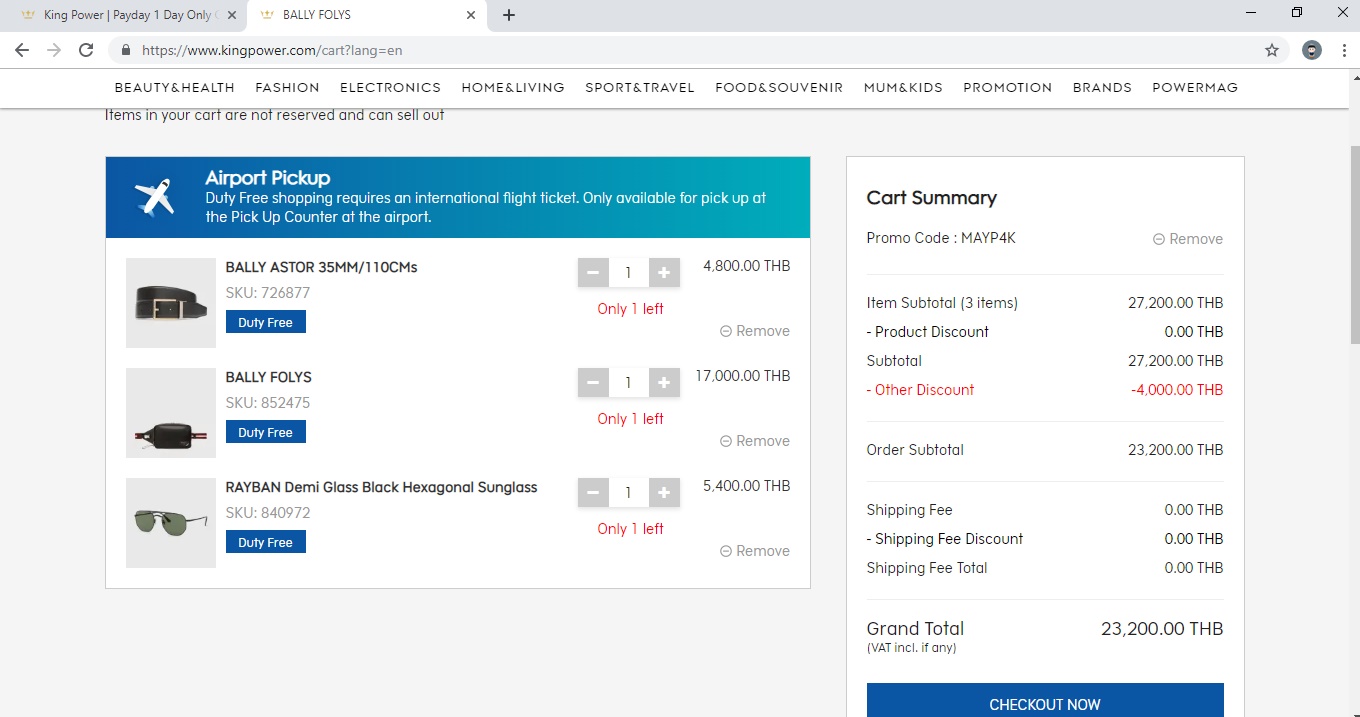Open RAYBAN sunglasses product thumbnail

tap(171, 523)
